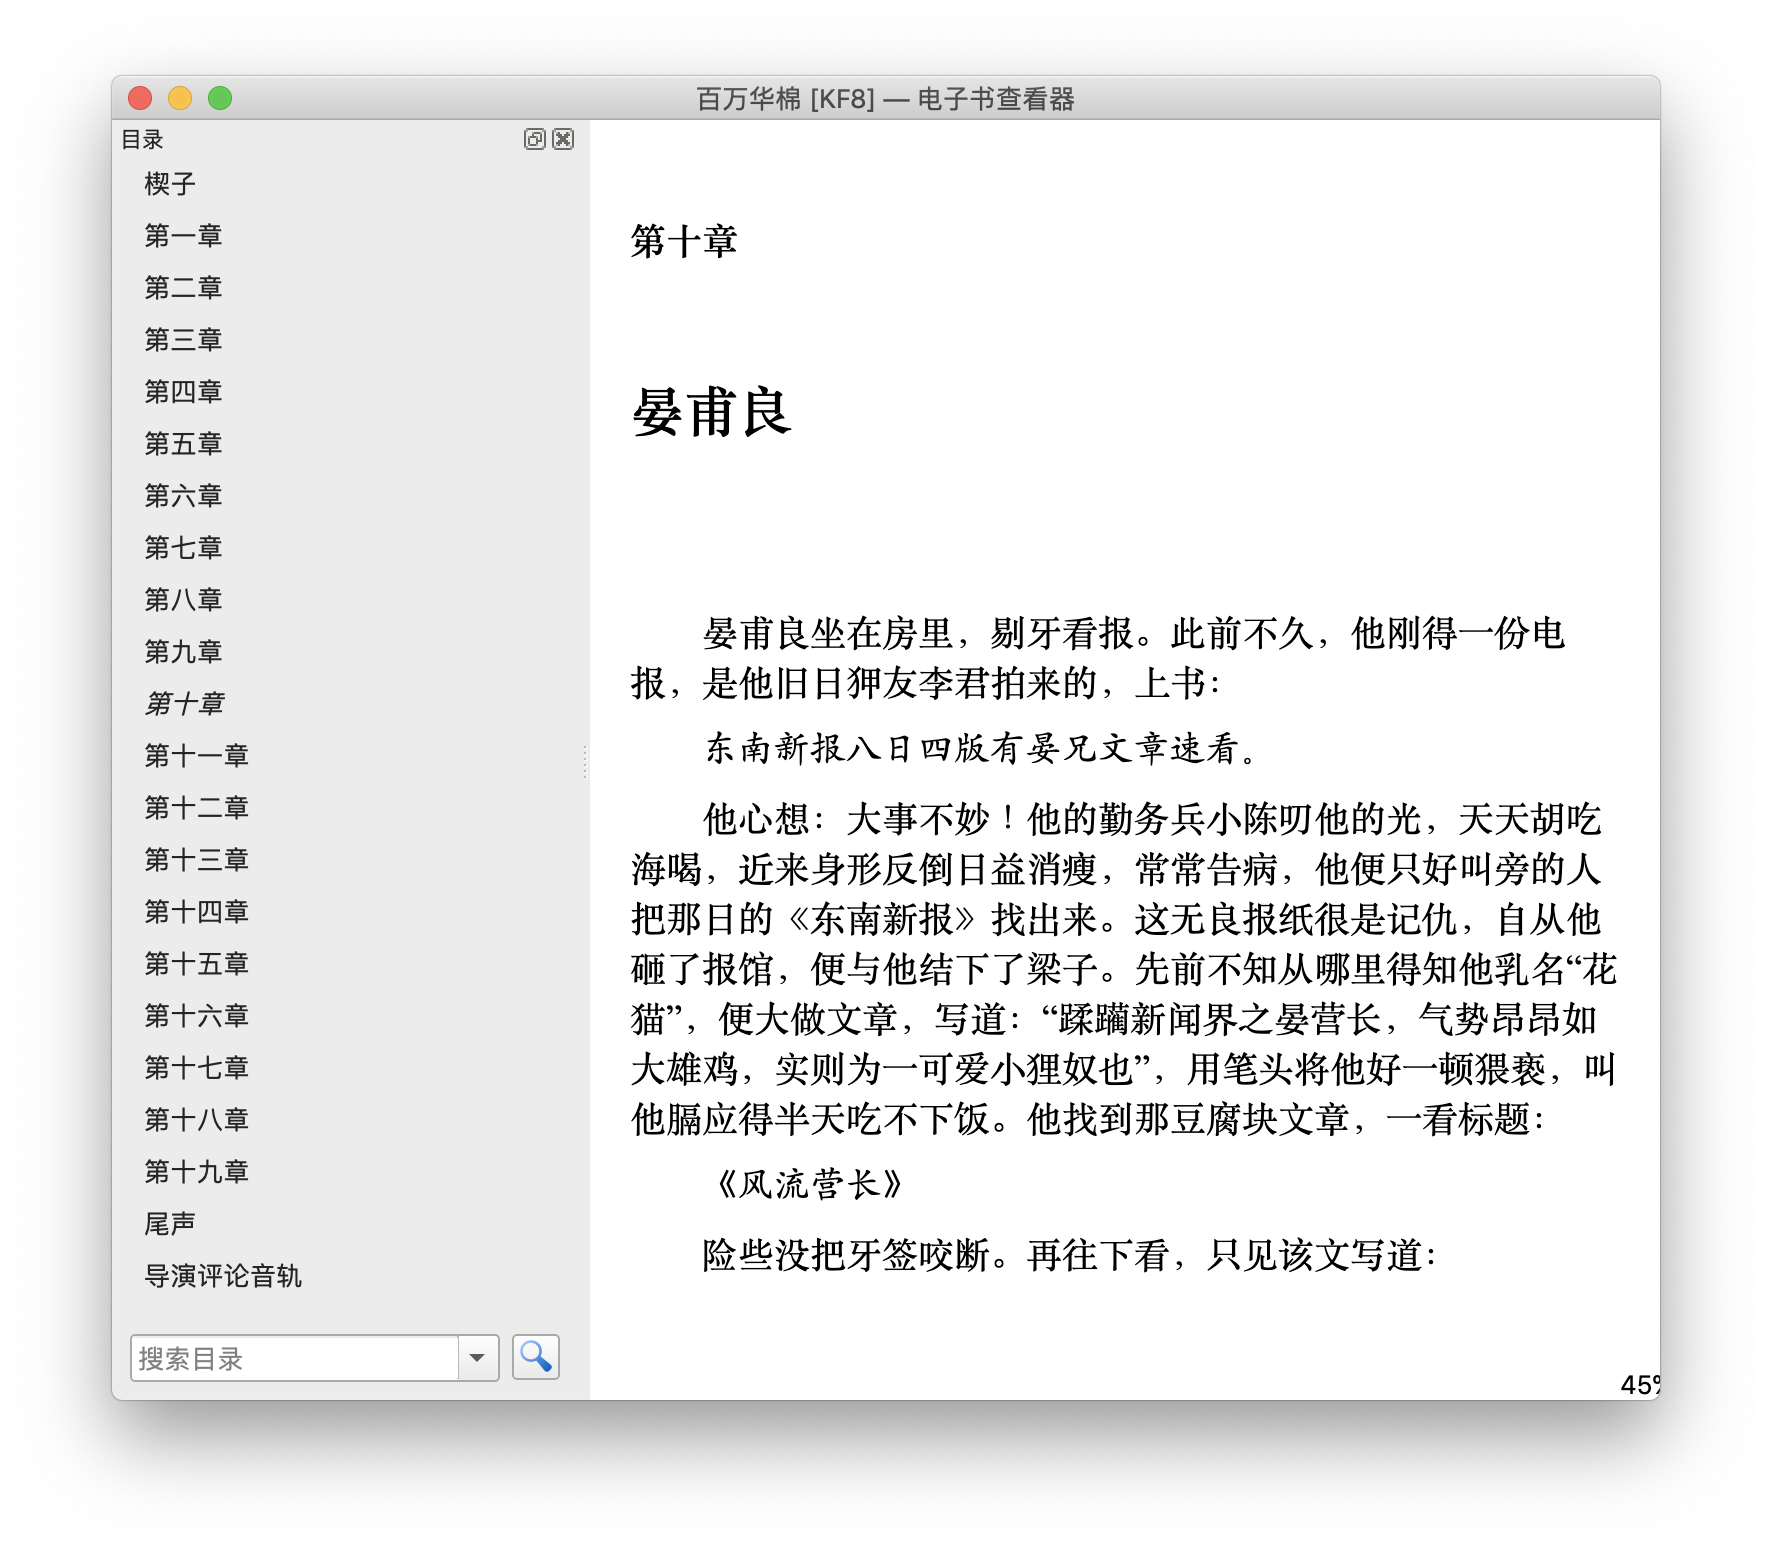Jump to 第八章 chapter
This screenshot has height=1548, width=1772.
point(183,600)
